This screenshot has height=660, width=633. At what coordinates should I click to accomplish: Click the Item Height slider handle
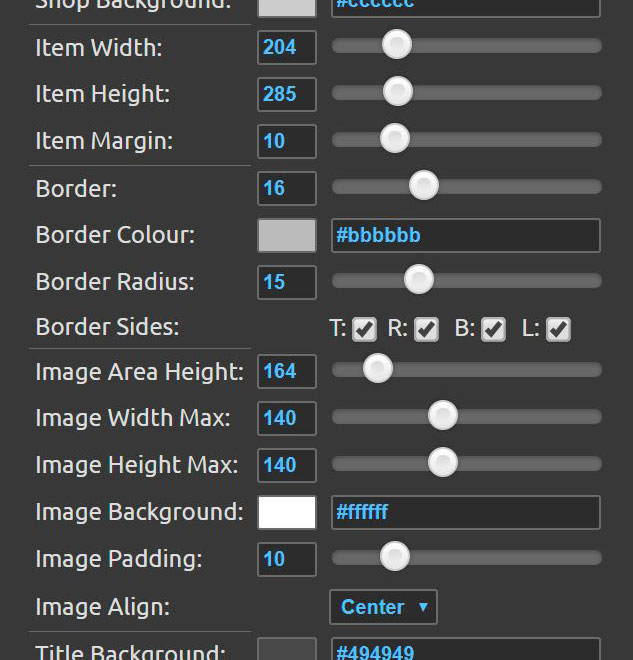click(x=398, y=92)
